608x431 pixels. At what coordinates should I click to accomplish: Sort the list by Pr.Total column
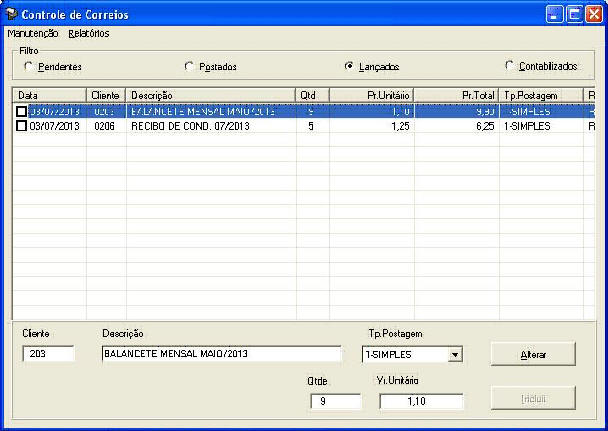[x=456, y=94]
